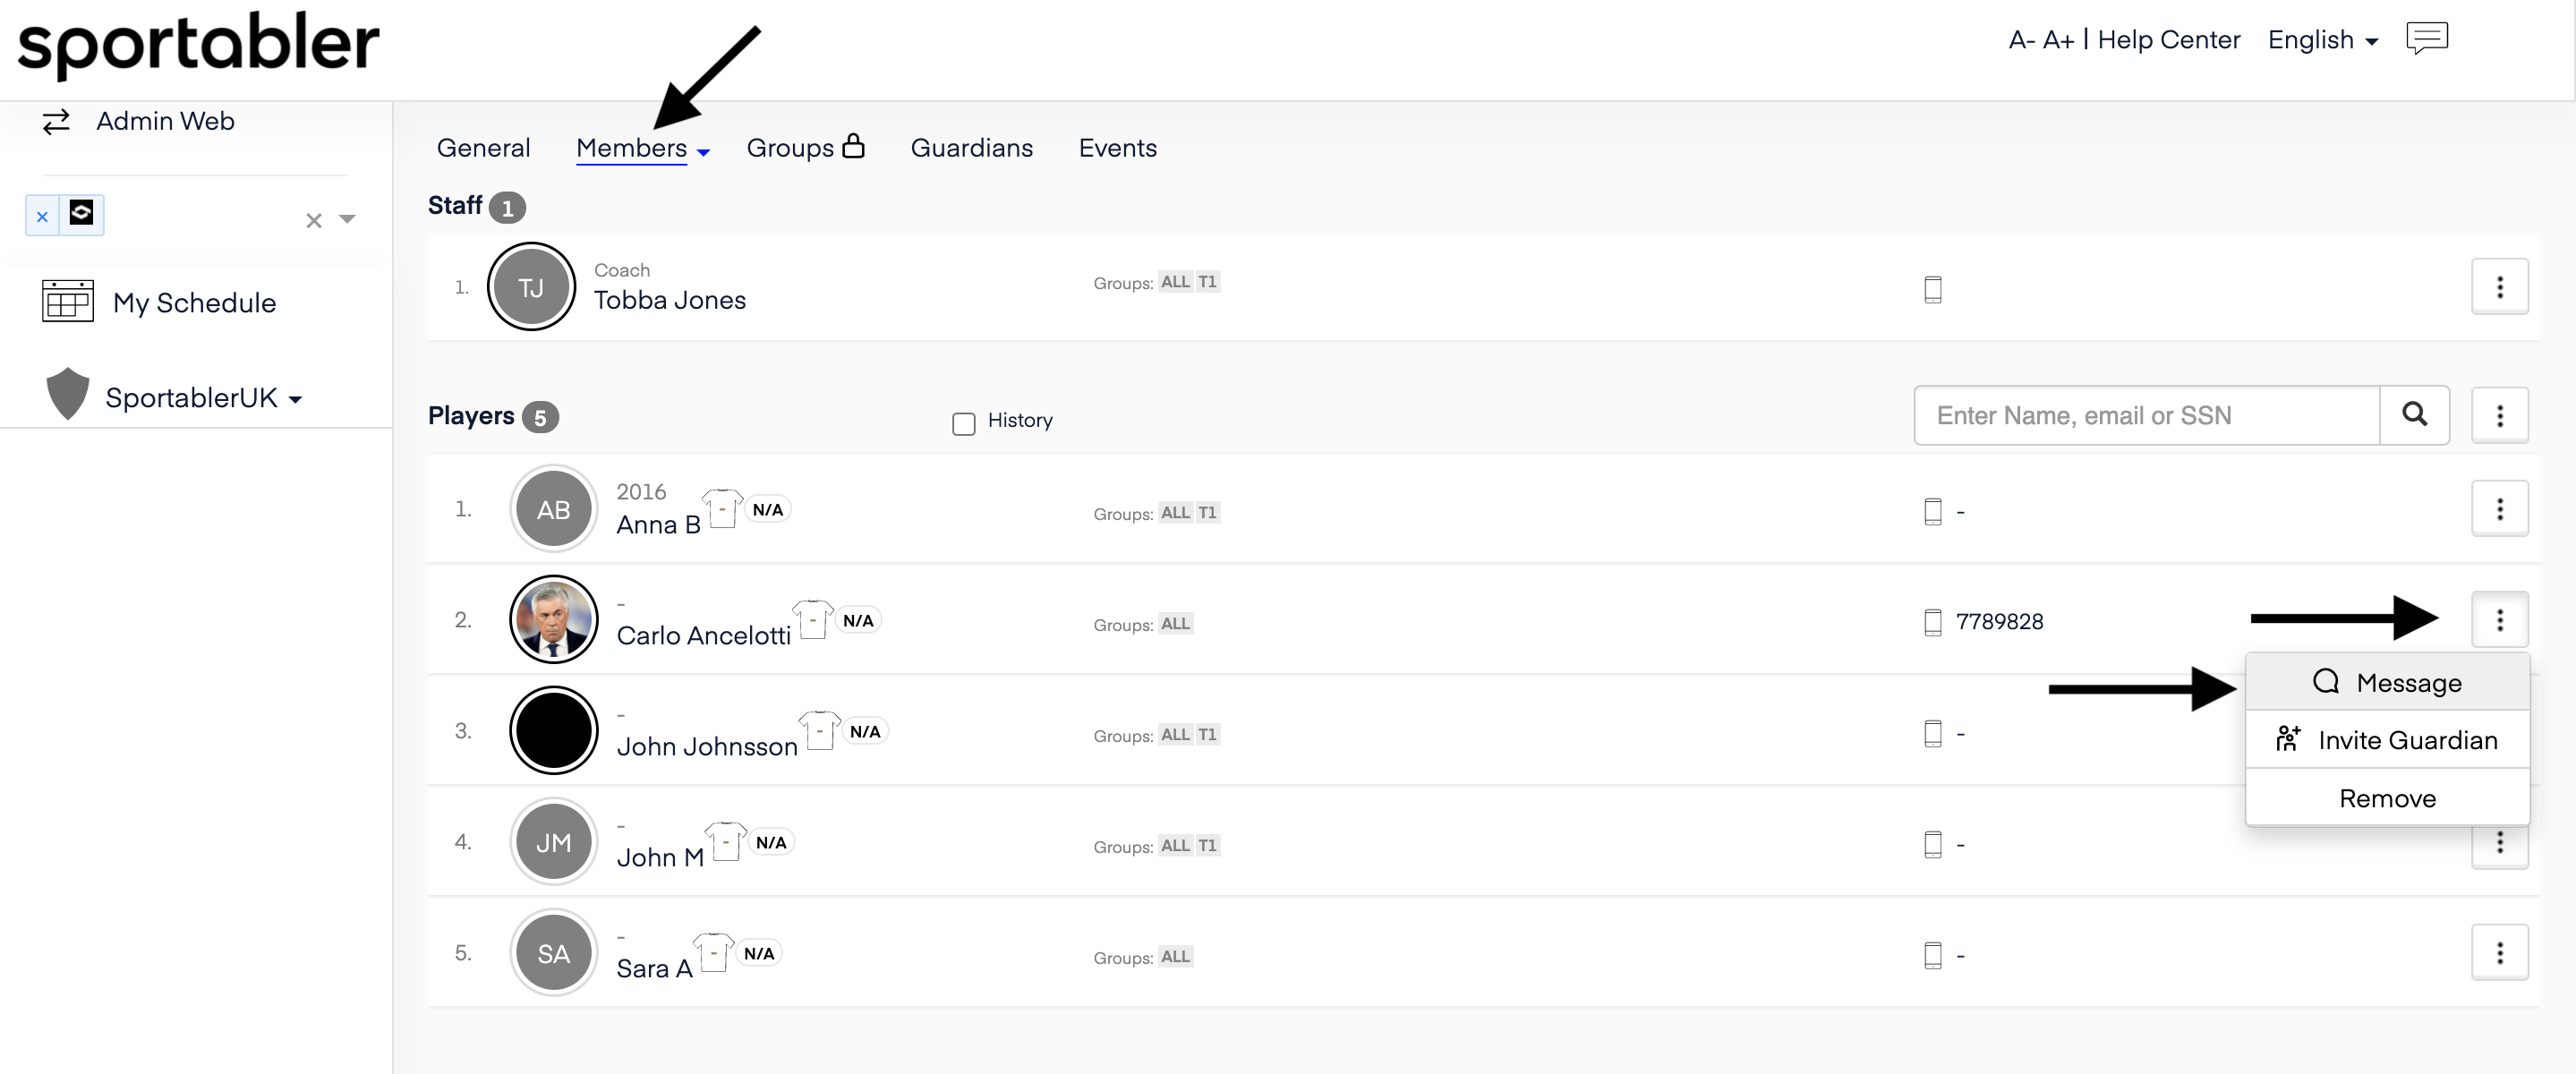2576x1074 pixels.
Task: Switch to the Guardians tab
Action: click(971, 148)
